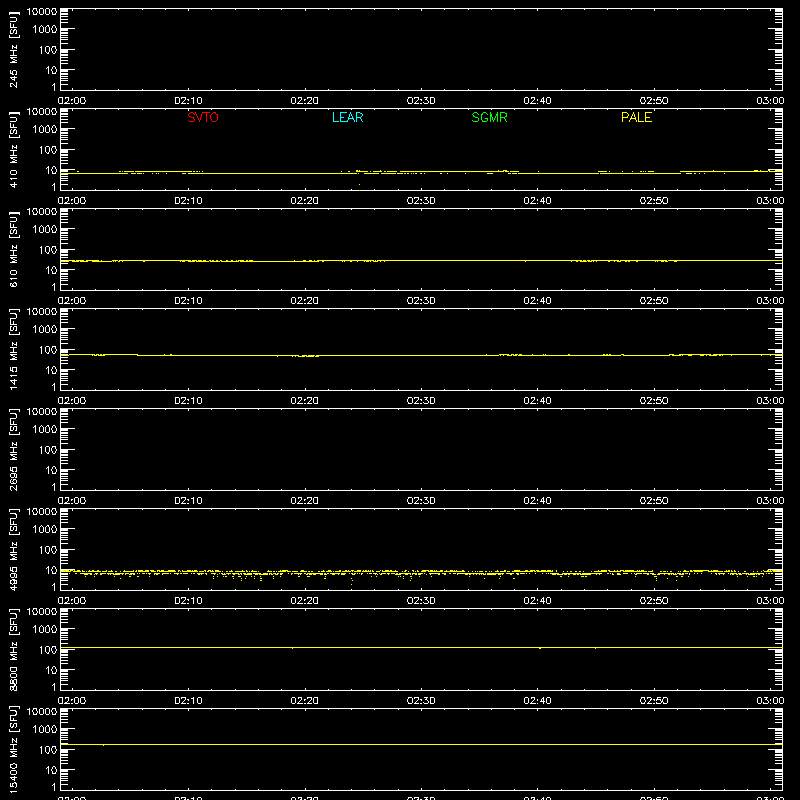Click 02:50 tick under the 2695 MHz panel

(654, 501)
